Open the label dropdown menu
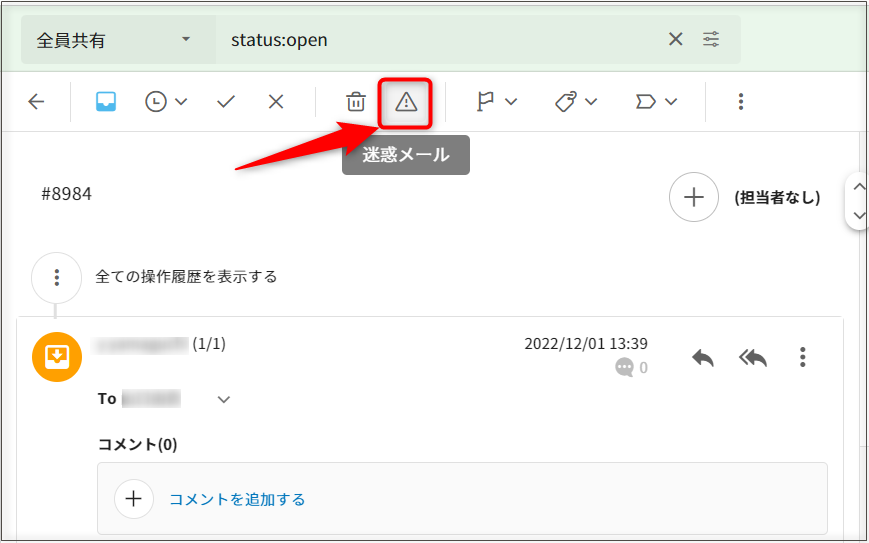The width and height of the screenshot is (869, 543). tap(656, 101)
